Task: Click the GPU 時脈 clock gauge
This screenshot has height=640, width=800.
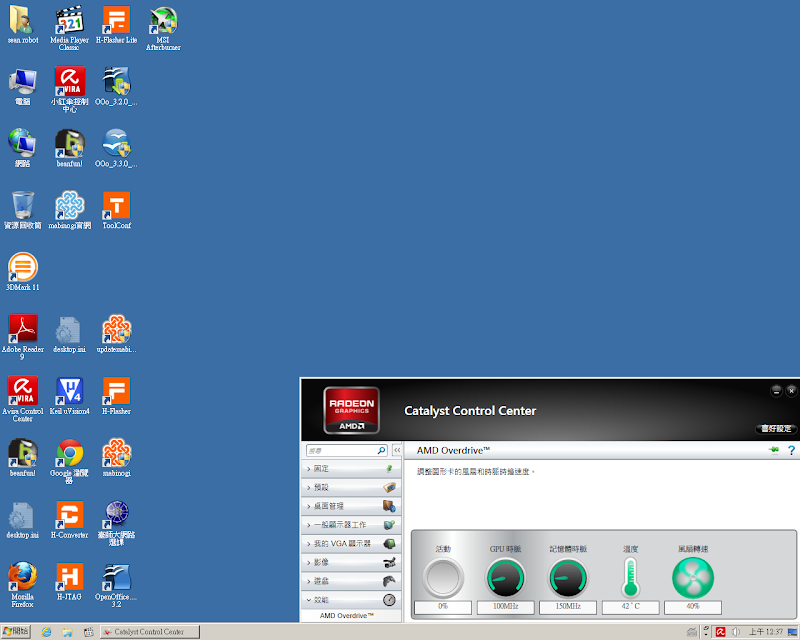Action: coord(505,578)
